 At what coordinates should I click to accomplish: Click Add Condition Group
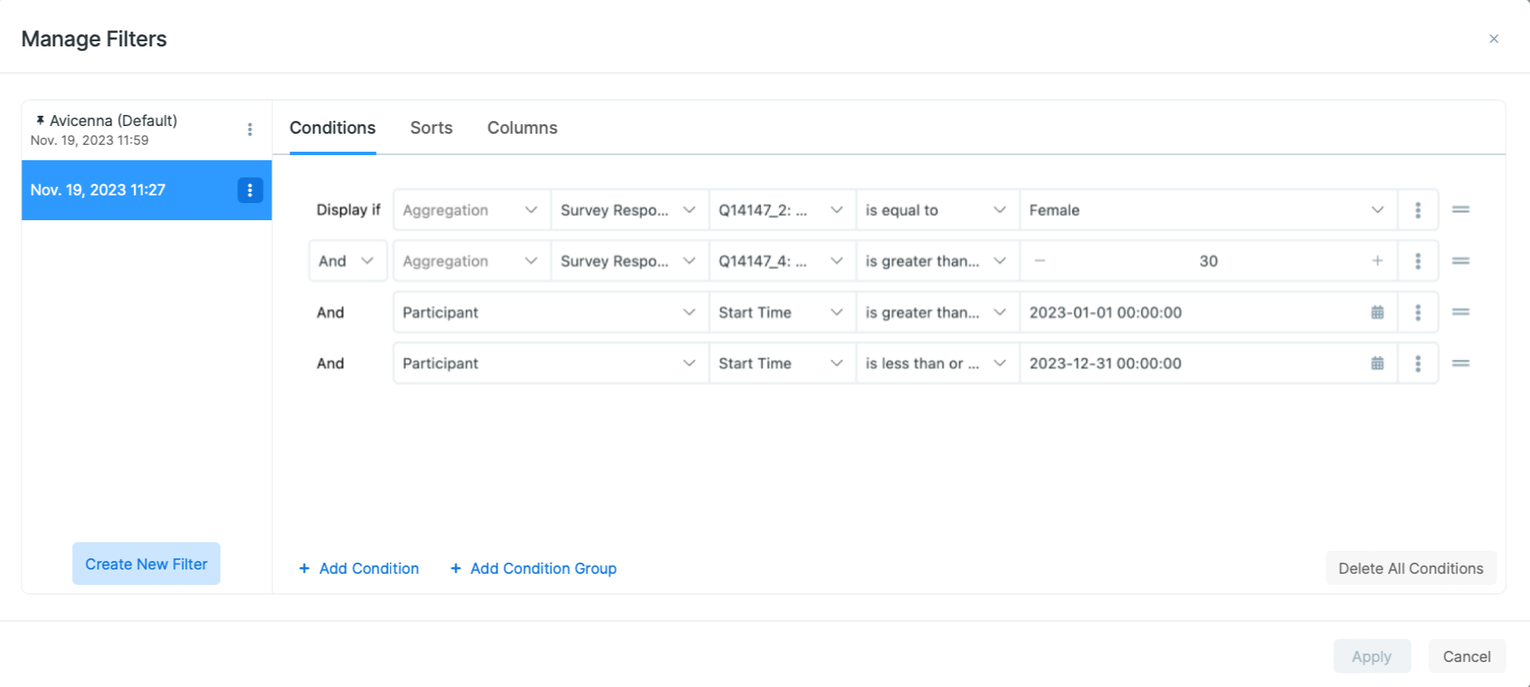point(534,568)
